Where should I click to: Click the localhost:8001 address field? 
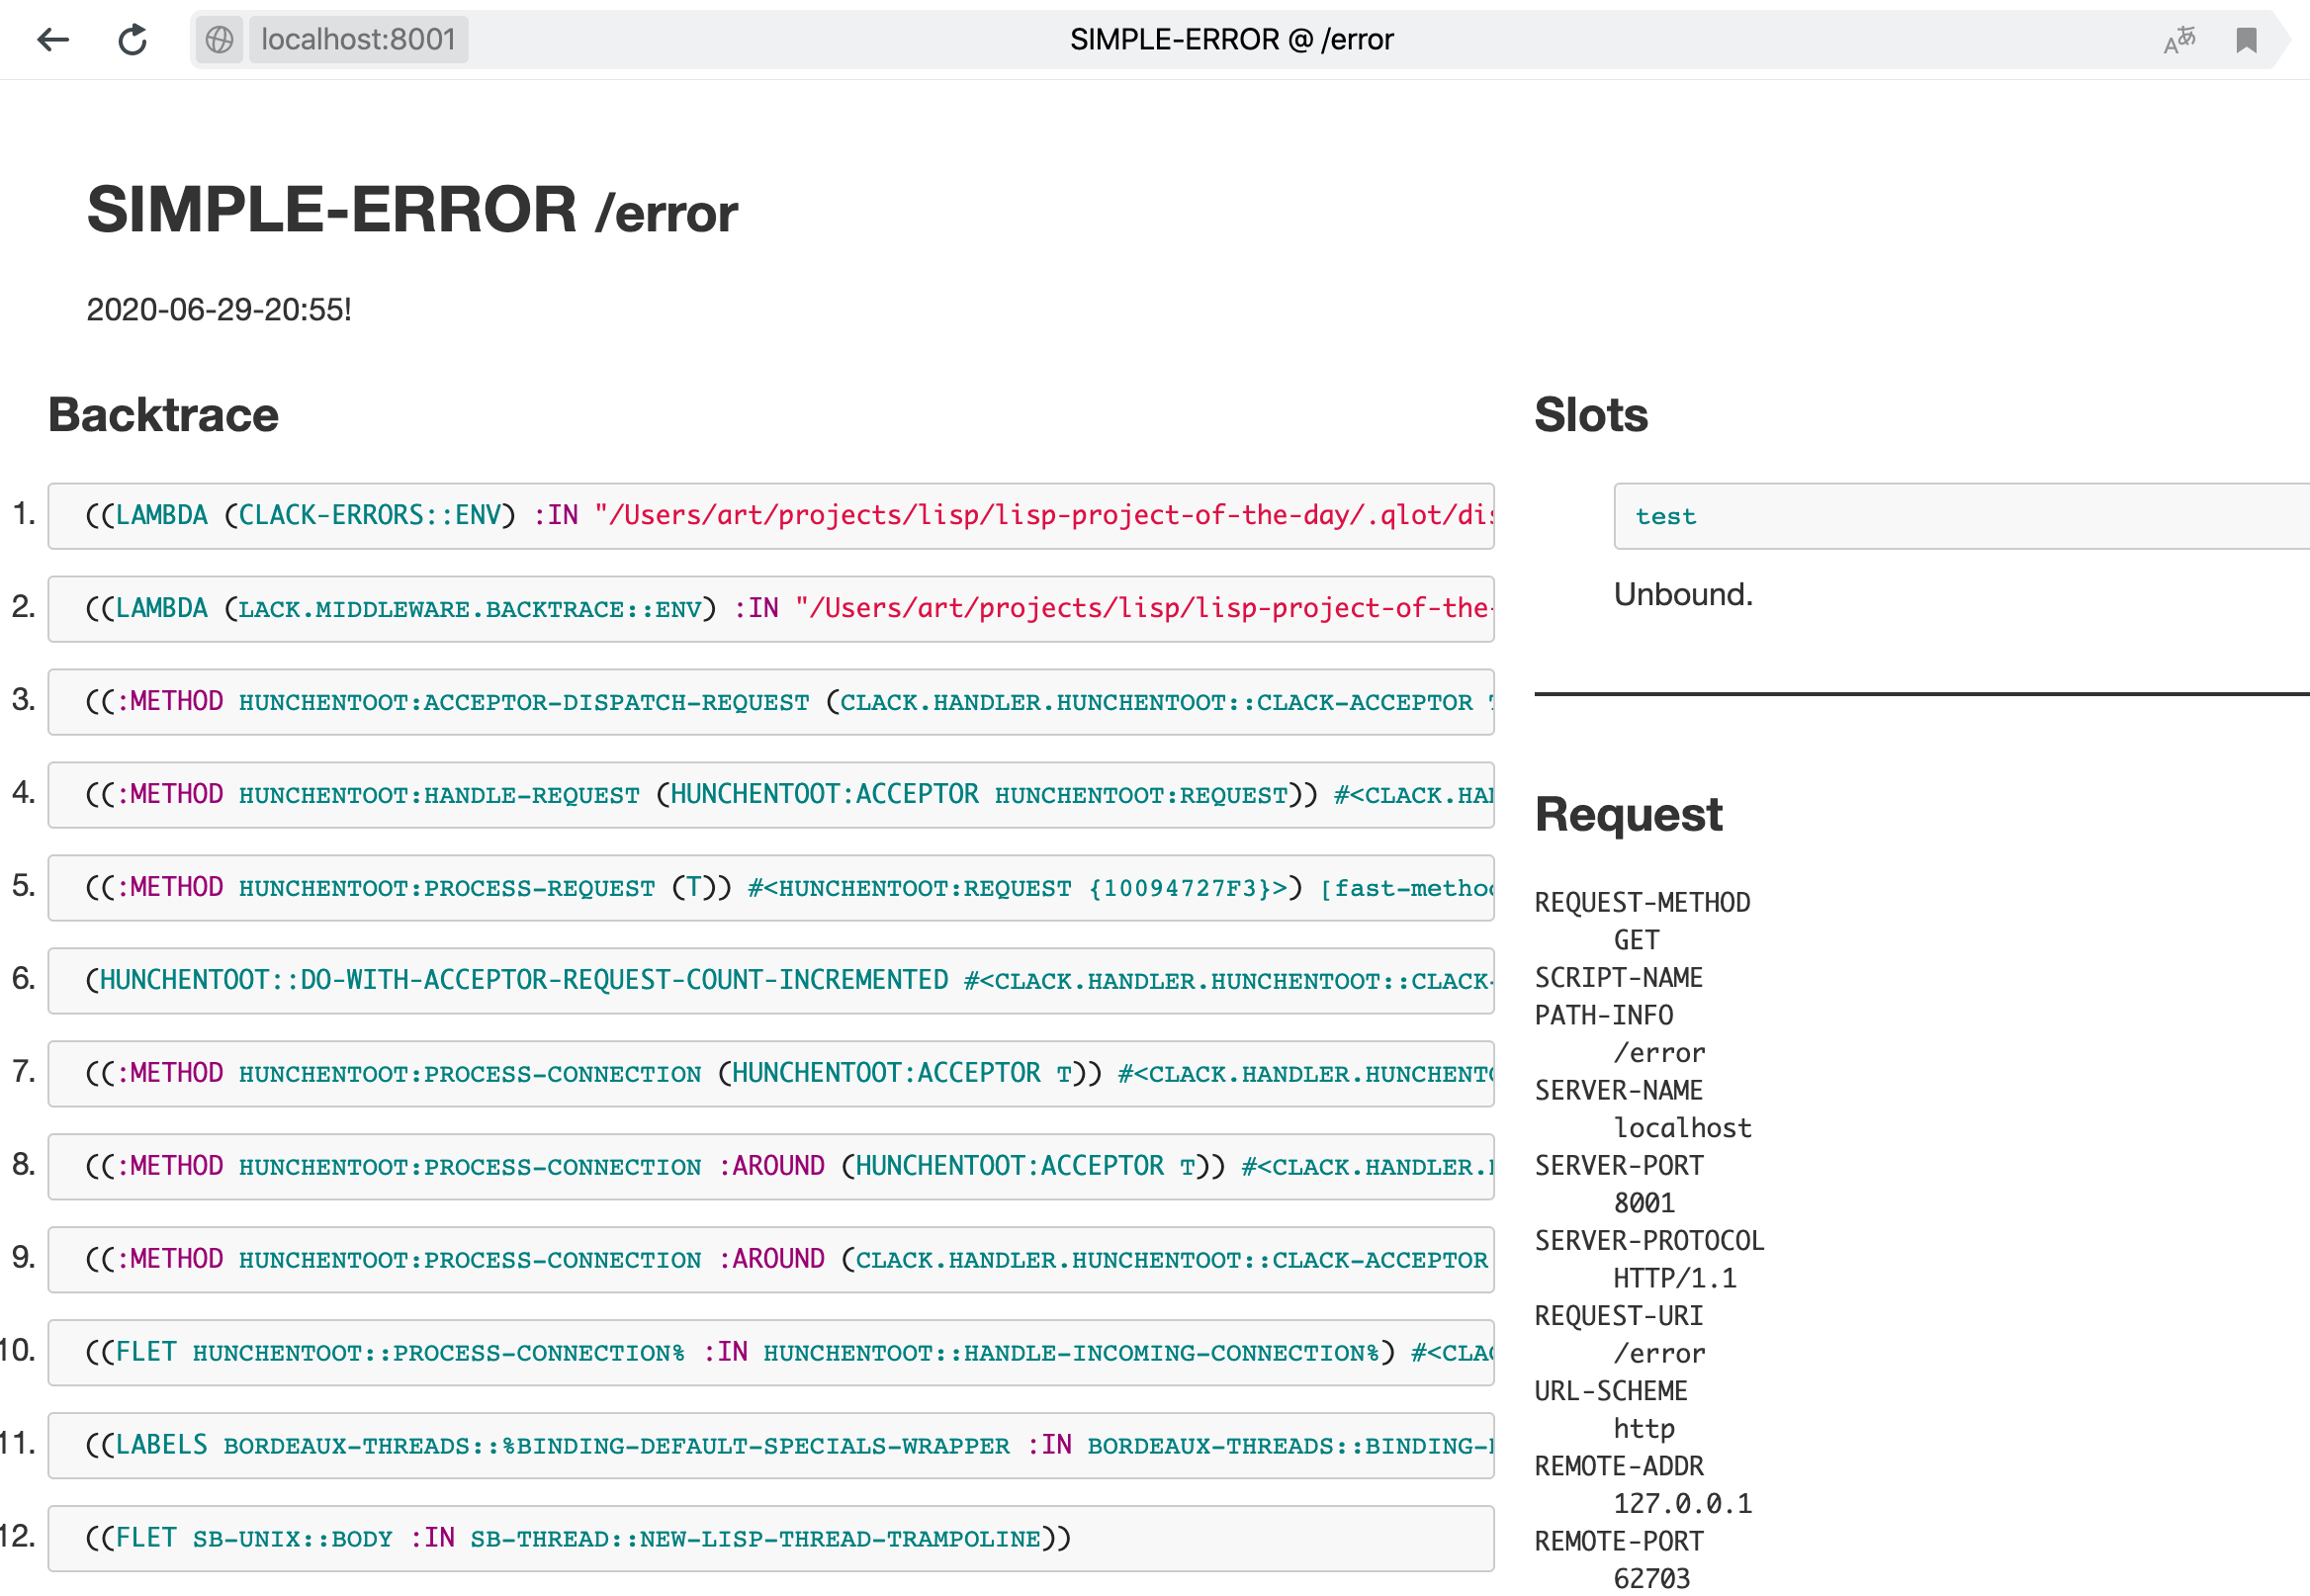(358, 40)
